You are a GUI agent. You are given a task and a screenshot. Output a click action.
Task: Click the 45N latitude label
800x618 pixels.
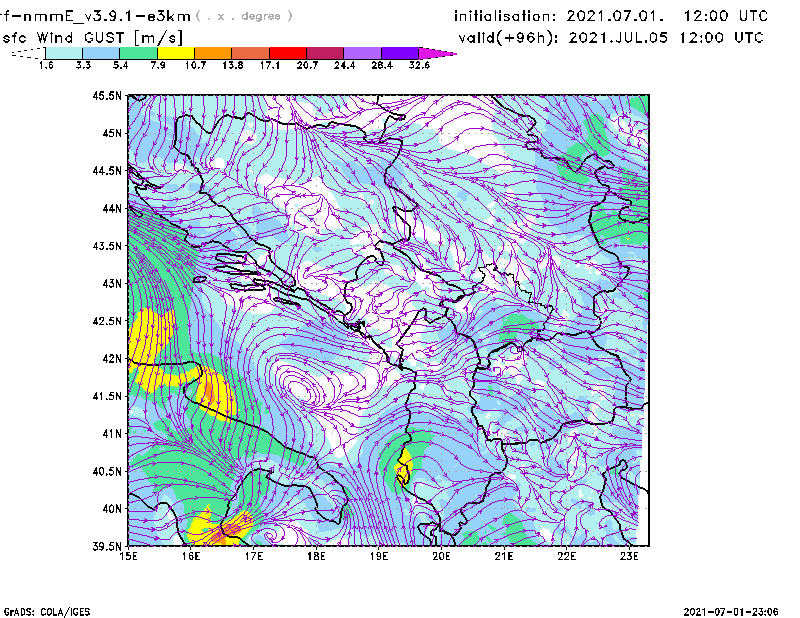click(x=112, y=133)
